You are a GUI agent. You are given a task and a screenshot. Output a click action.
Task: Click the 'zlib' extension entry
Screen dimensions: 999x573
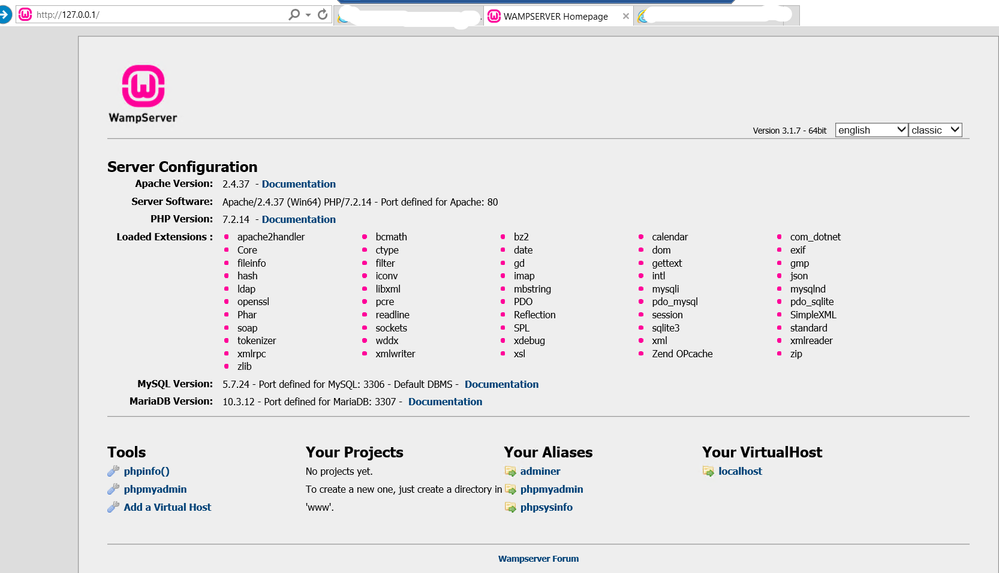[245, 366]
